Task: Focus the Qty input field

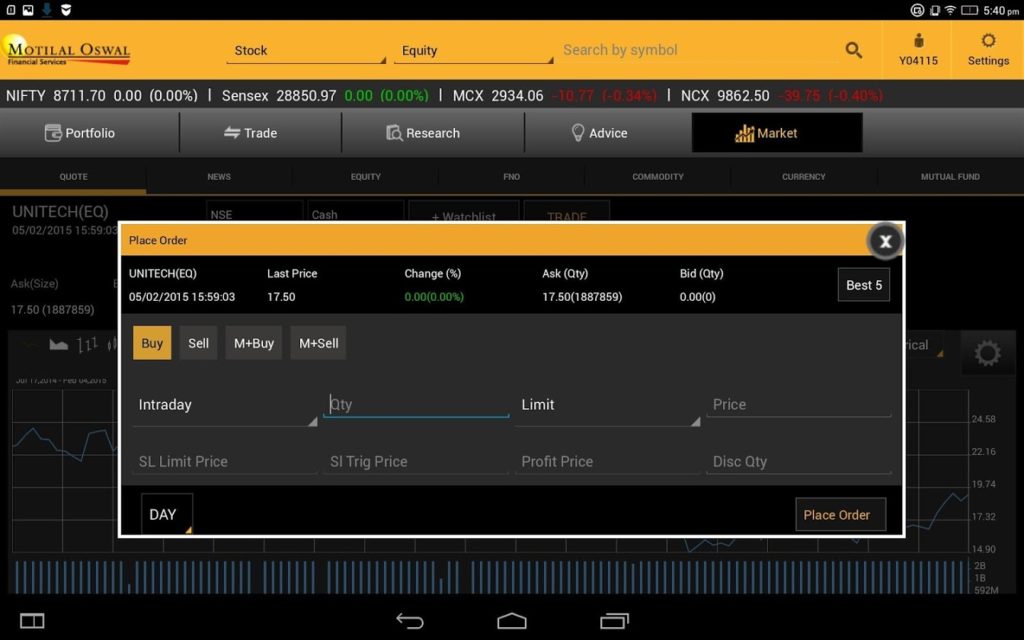Action: (416, 405)
